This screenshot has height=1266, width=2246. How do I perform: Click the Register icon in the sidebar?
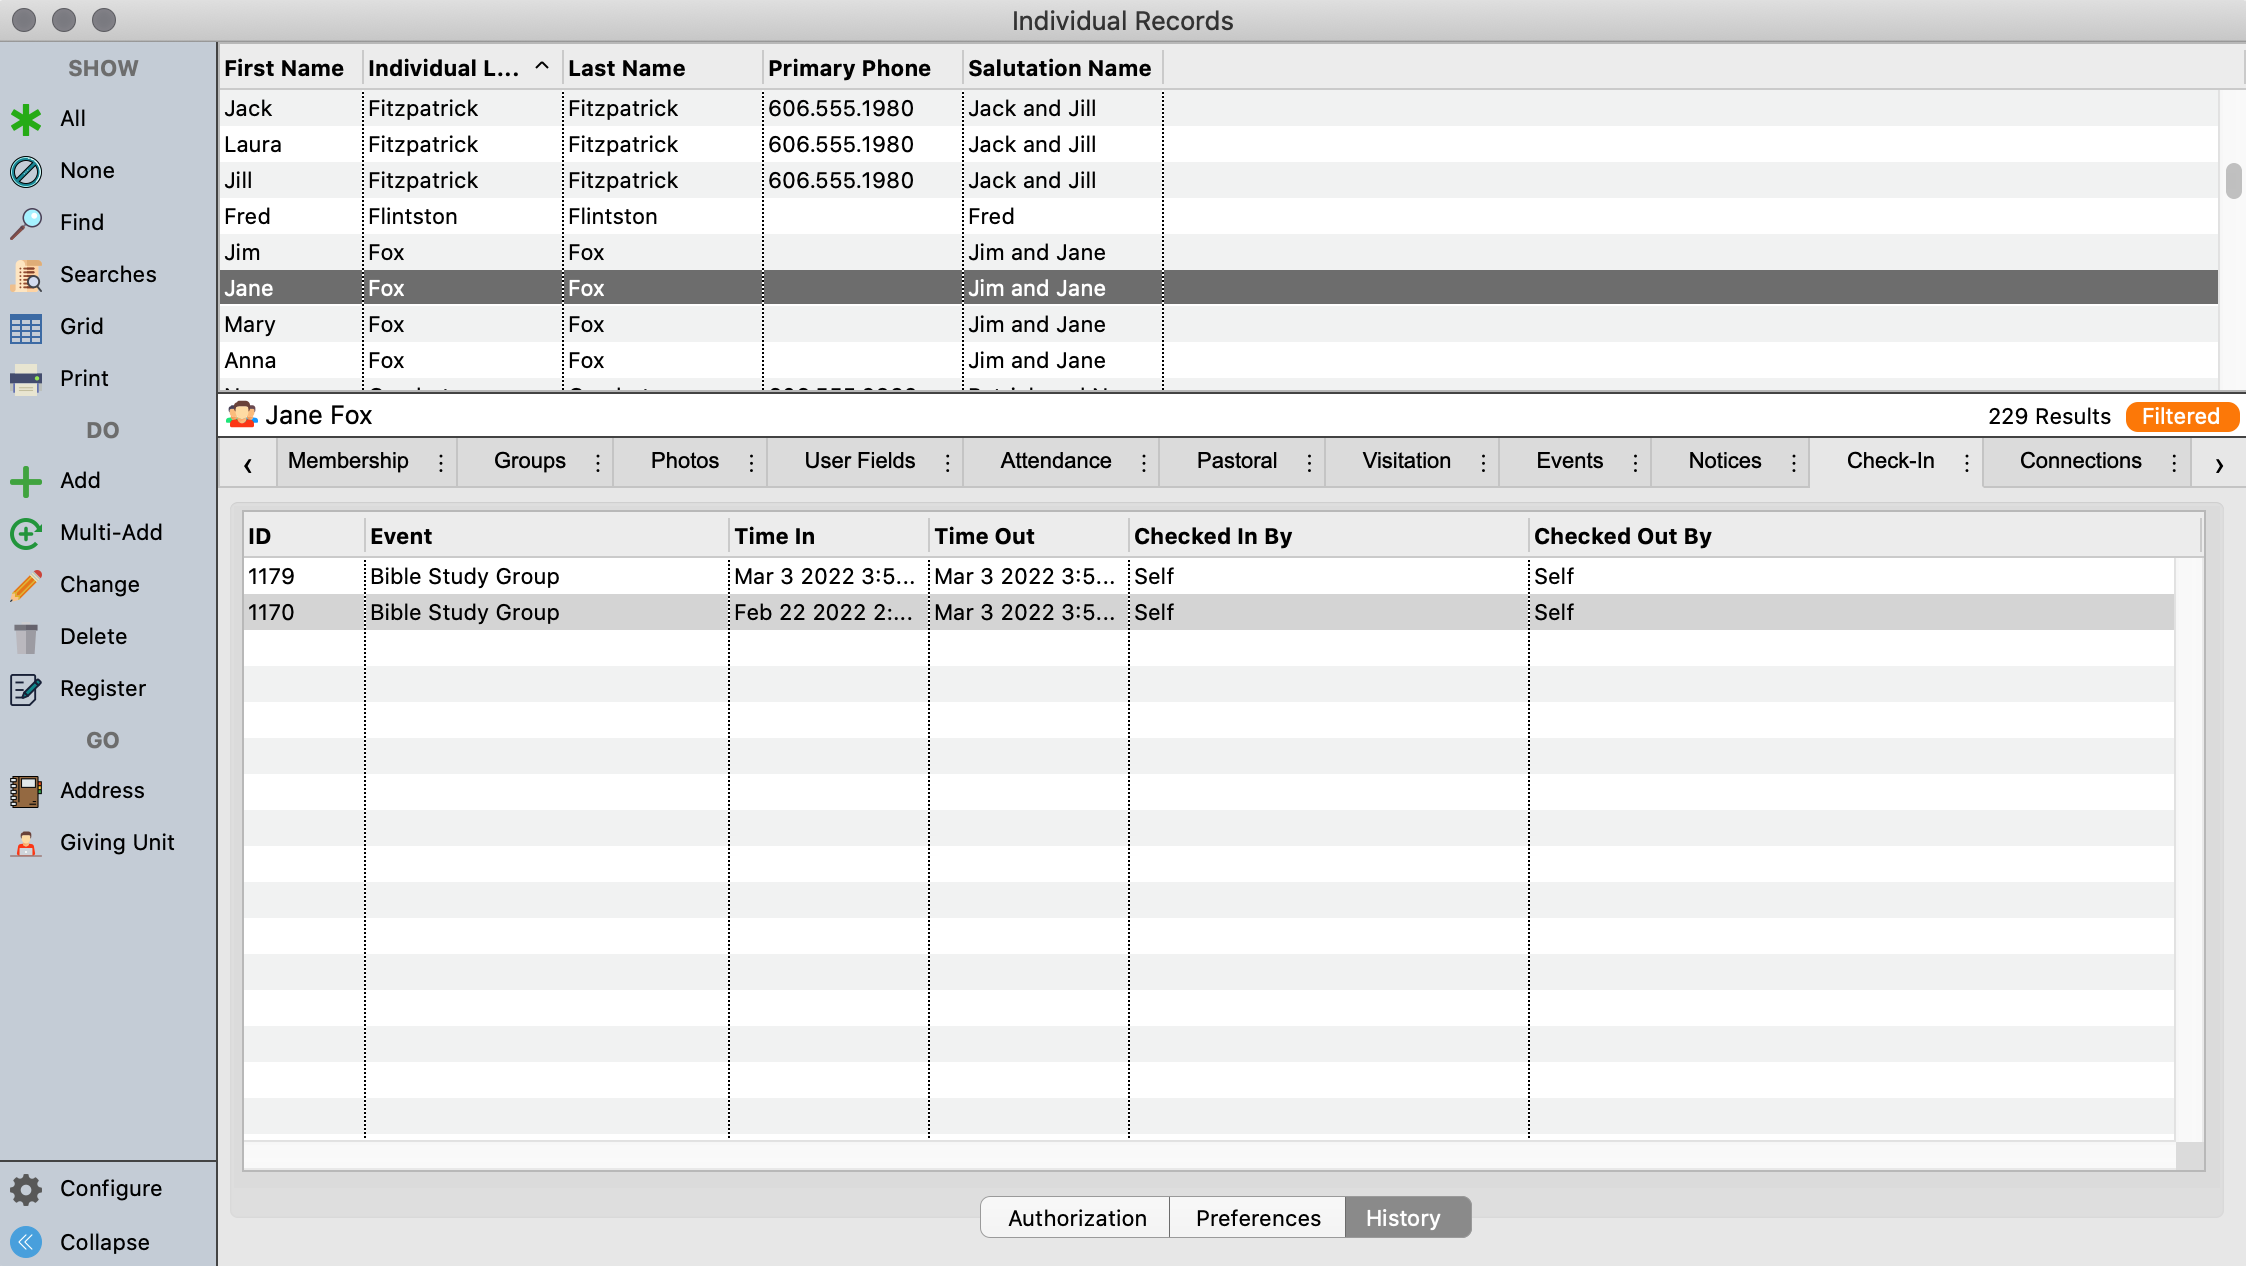pyautogui.click(x=26, y=689)
